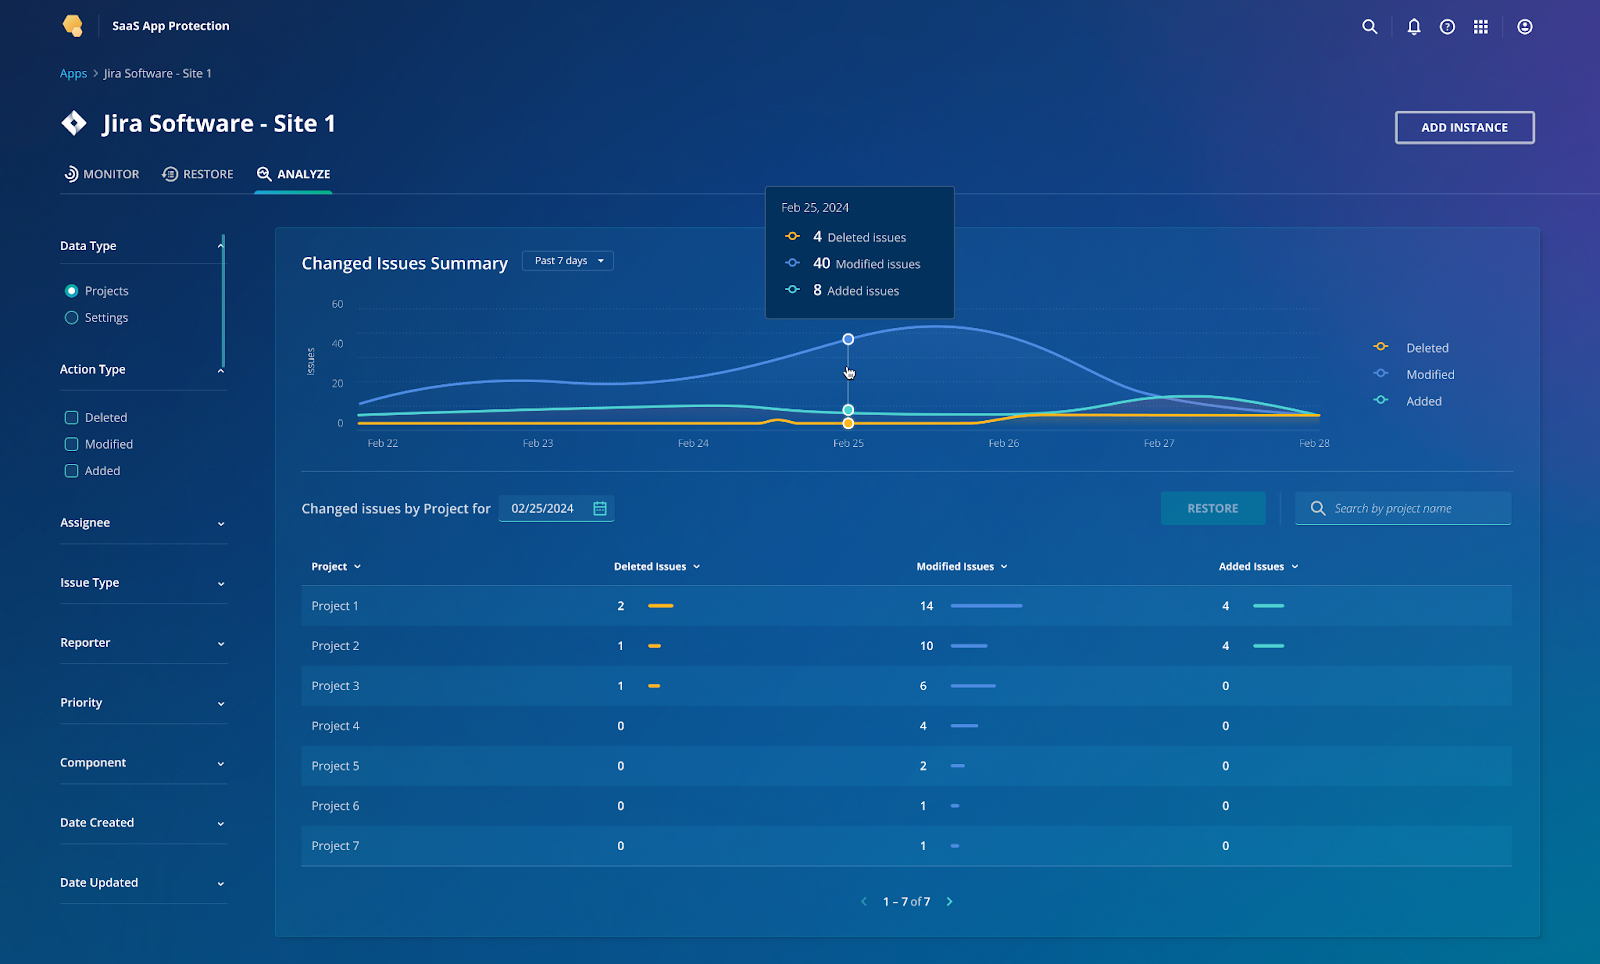Expand the Priority filter
1600x964 pixels.
click(x=221, y=704)
